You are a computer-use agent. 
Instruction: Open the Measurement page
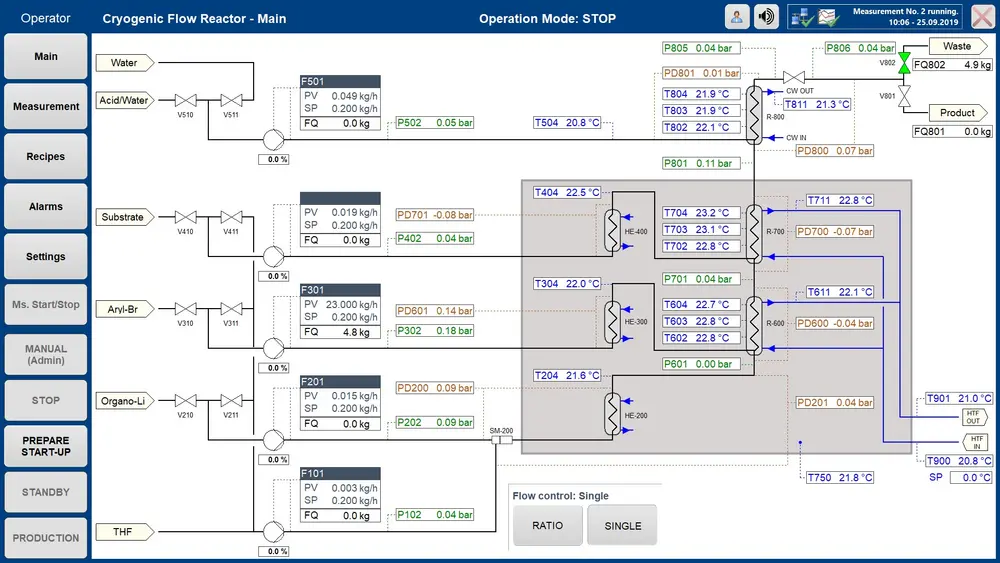46,106
